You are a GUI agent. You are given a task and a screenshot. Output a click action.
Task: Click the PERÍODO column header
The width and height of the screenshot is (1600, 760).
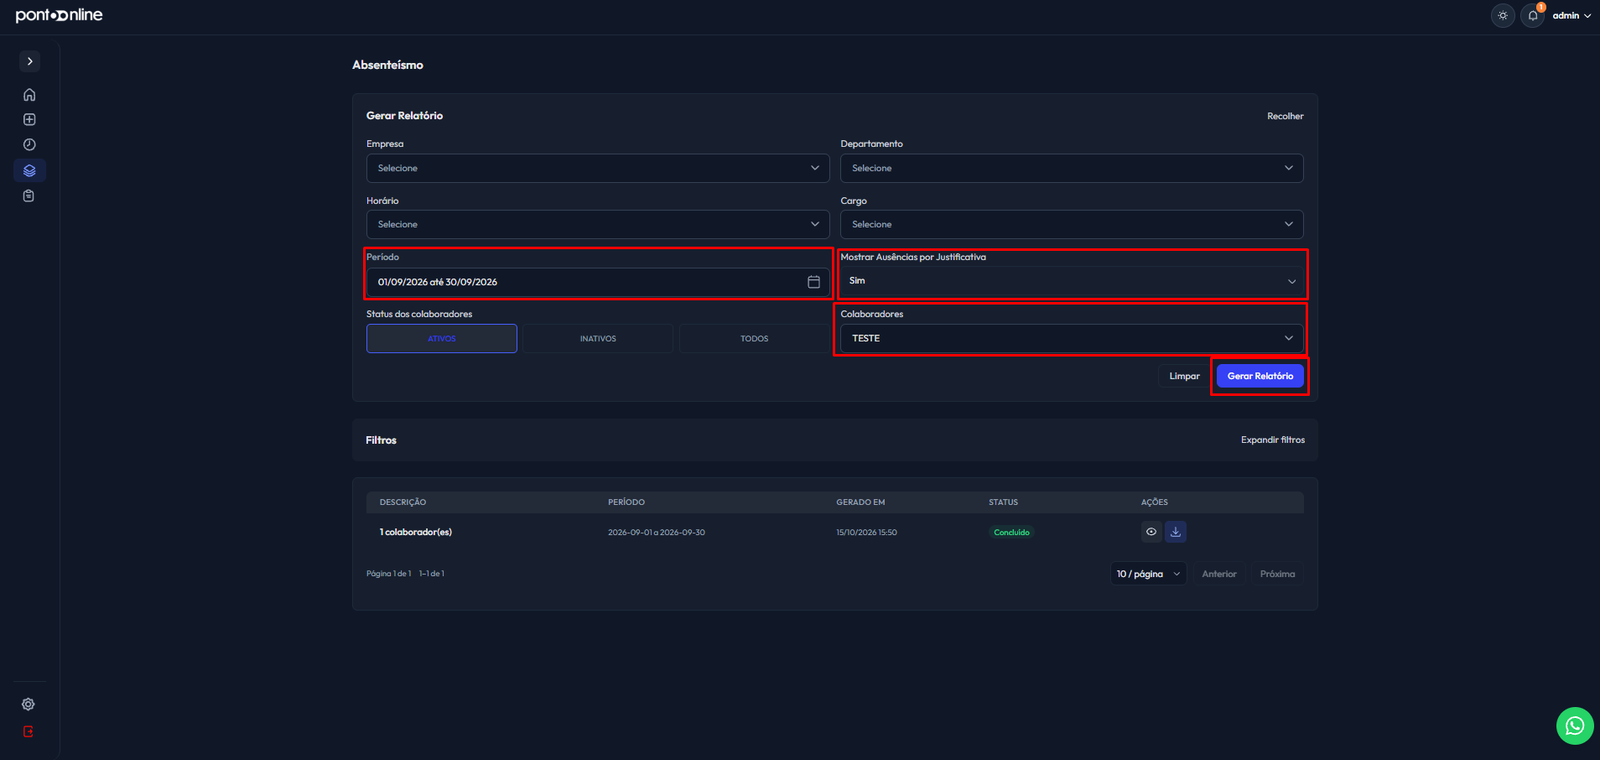click(626, 502)
